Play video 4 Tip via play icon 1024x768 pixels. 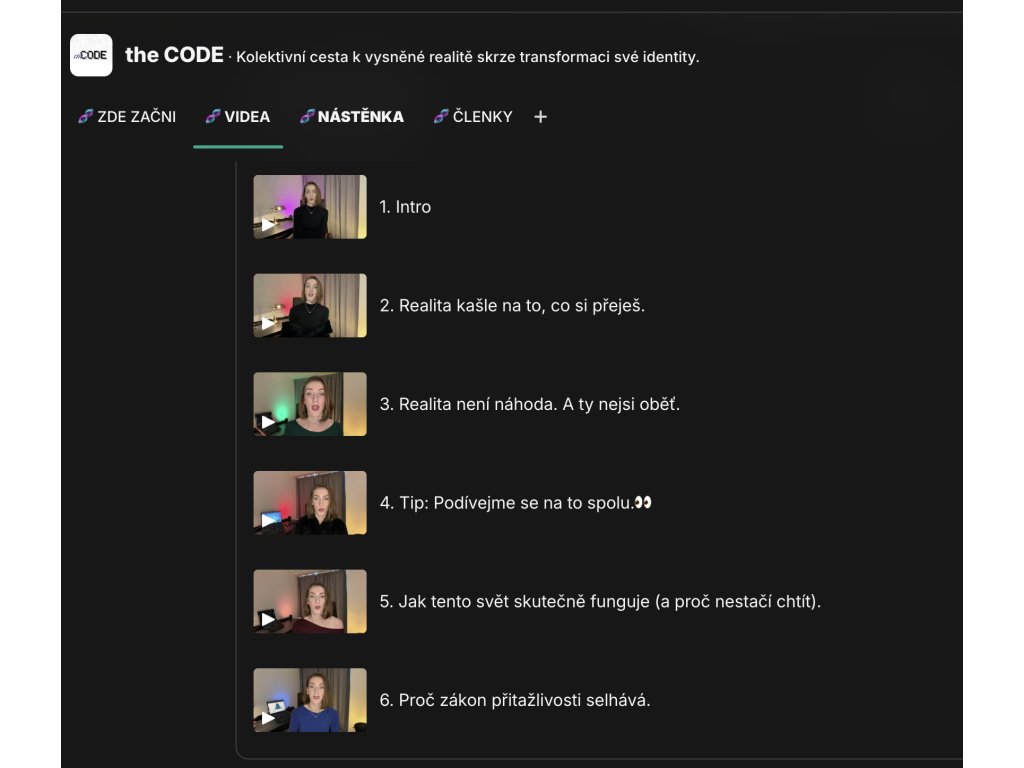pyautogui.click(x=268, y=520)
